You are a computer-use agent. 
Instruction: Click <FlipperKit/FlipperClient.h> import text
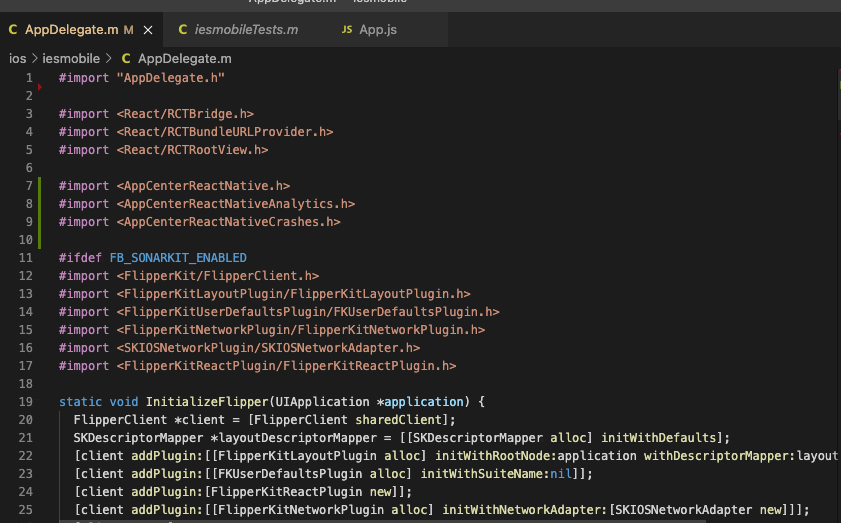pyautogui.click(x=218, y=276)
